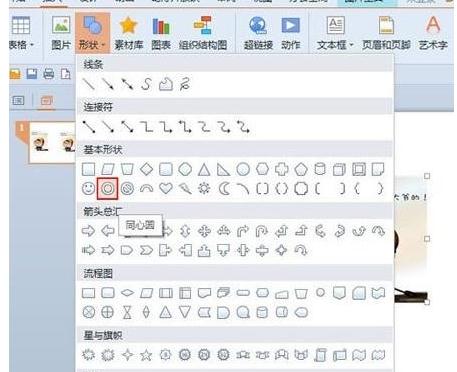
Task: Click the 艺术字 WordArt button
Action: [433, 33]
